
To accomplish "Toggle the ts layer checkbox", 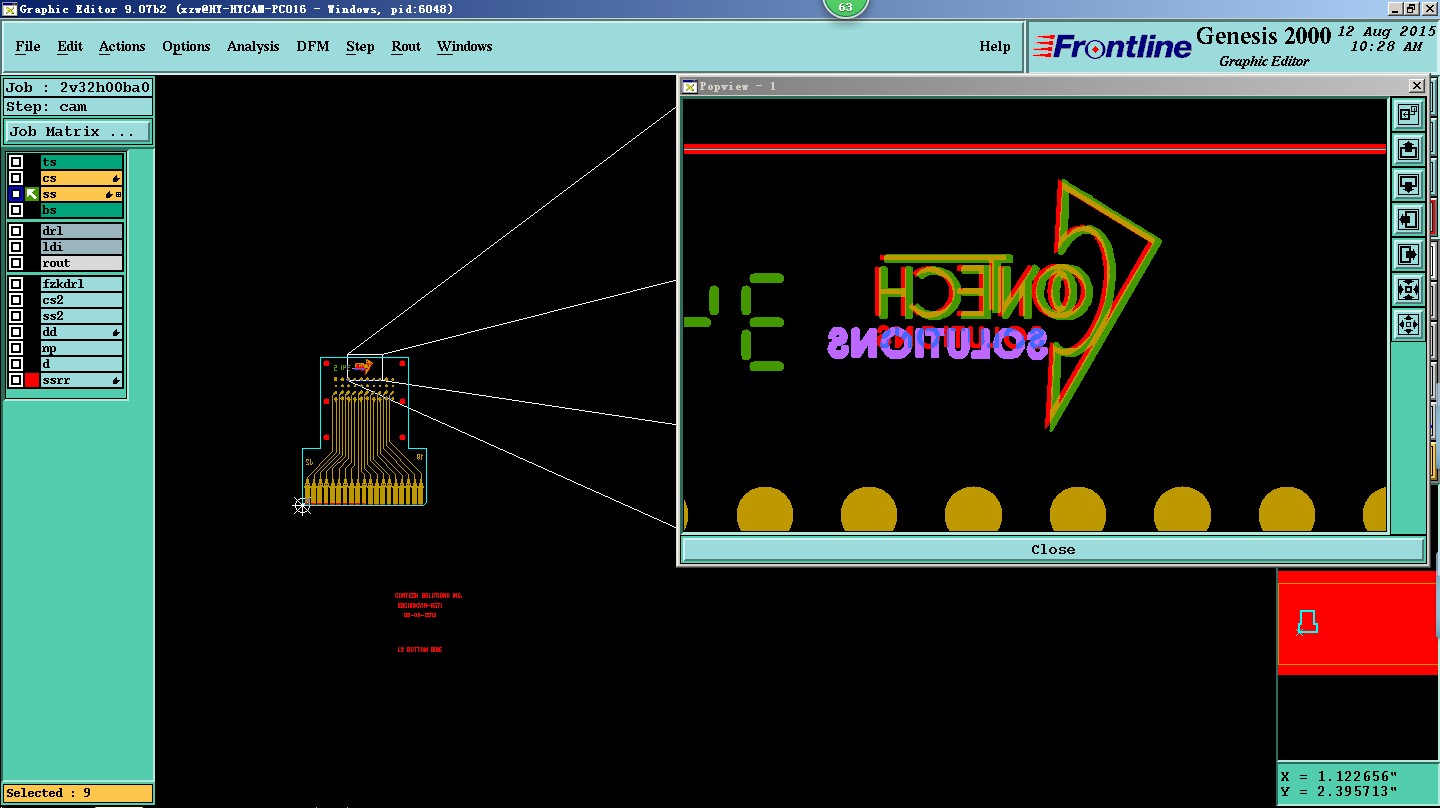I will [x=16, y=162].
